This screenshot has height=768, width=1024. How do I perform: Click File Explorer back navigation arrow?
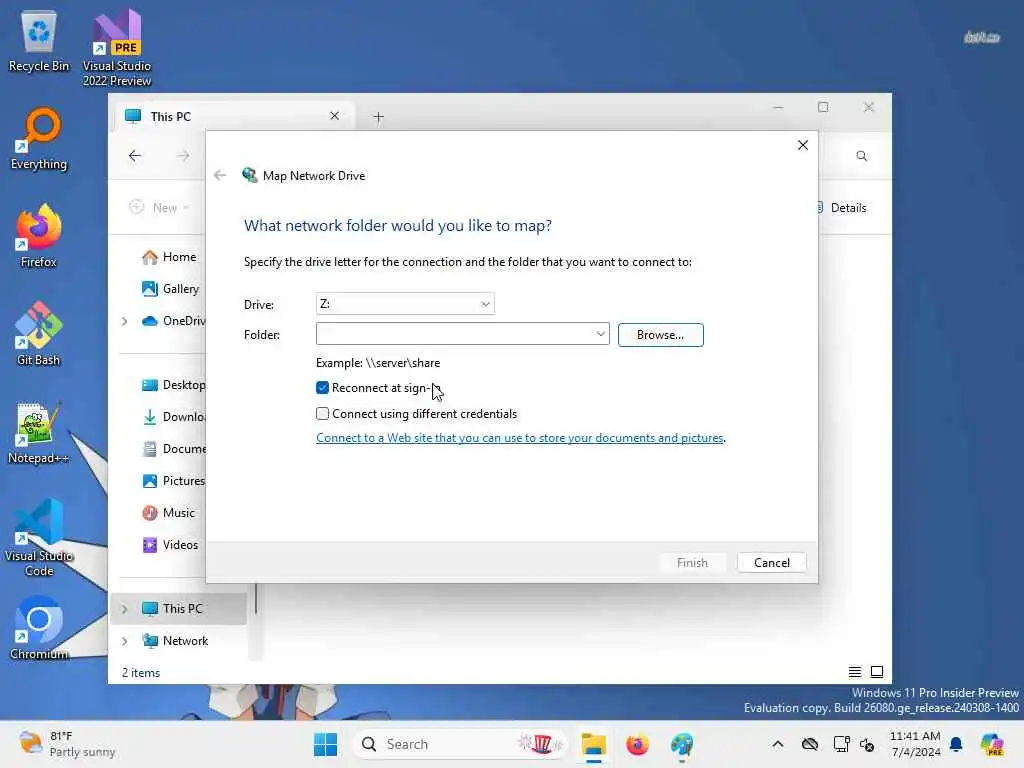(135, 155)
